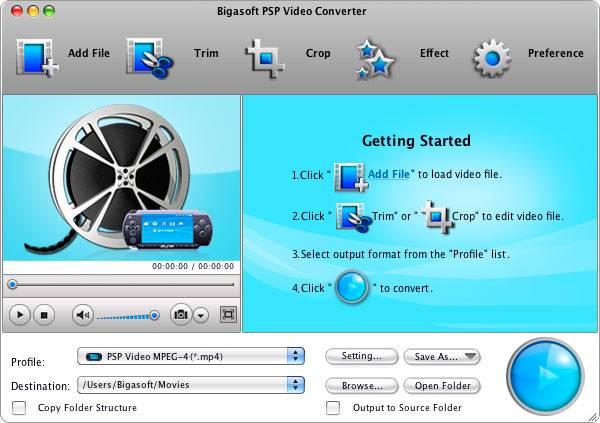Click the Add File link in Getting Started
This screenshot has width=600, height=423.
(389, 174)
